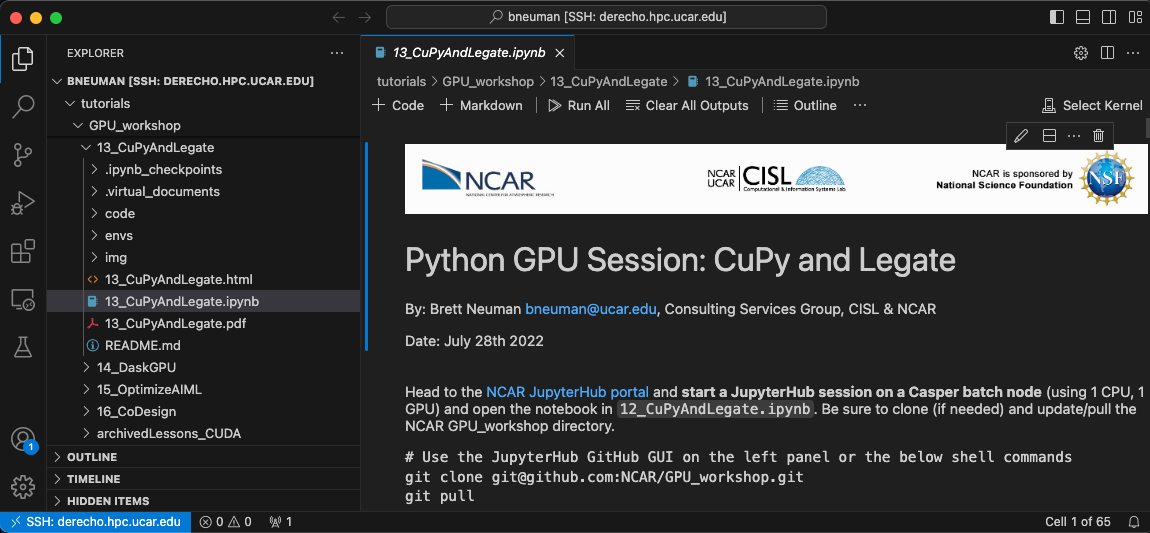This screenshot has width=1150, height=533.
Task: Collapse the GPU_workshop folder
Action: [134, 125]
